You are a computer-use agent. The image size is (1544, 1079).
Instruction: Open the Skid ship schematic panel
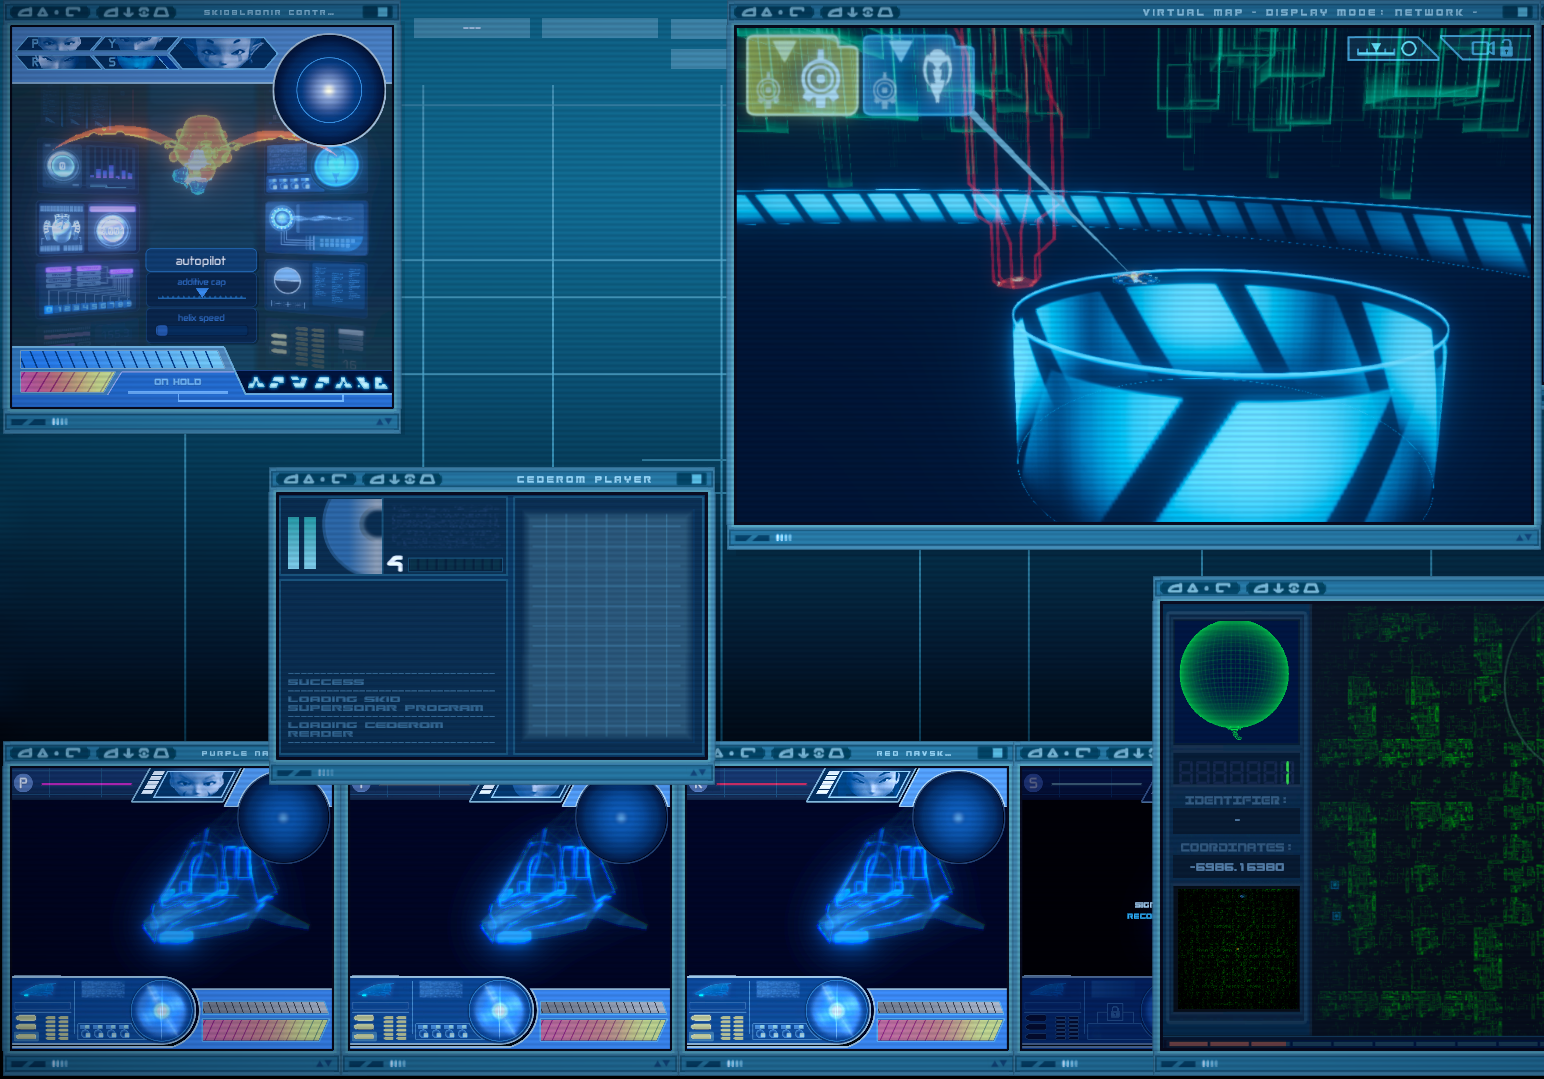[61, 229]
